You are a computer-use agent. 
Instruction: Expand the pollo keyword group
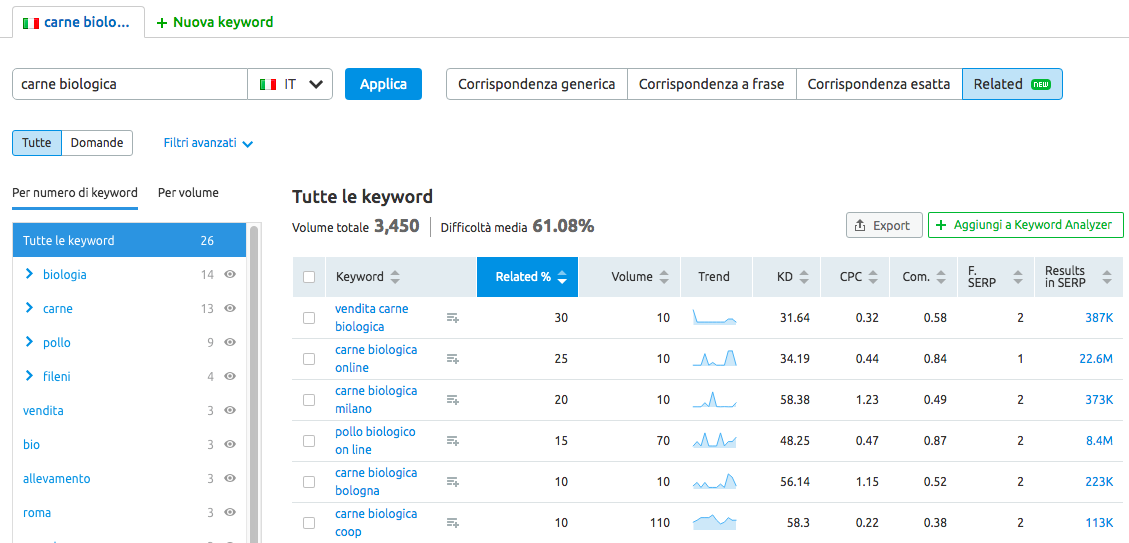tap(30, 343)
